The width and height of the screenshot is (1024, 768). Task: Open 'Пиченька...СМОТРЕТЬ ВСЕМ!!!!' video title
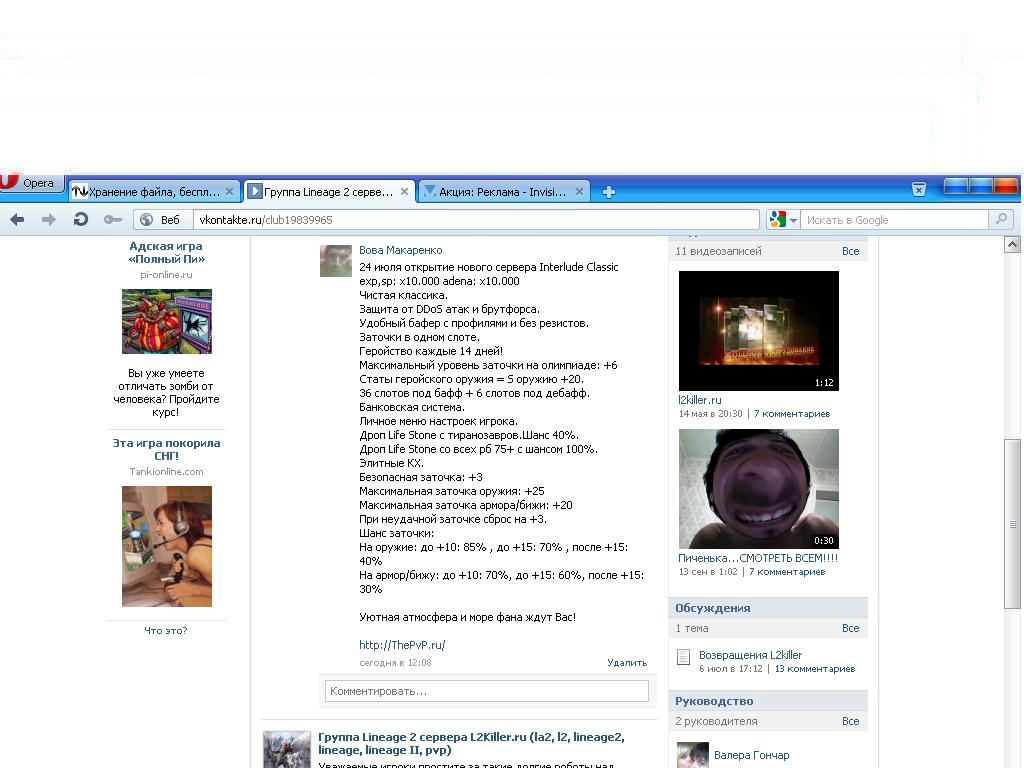[758, 558]
